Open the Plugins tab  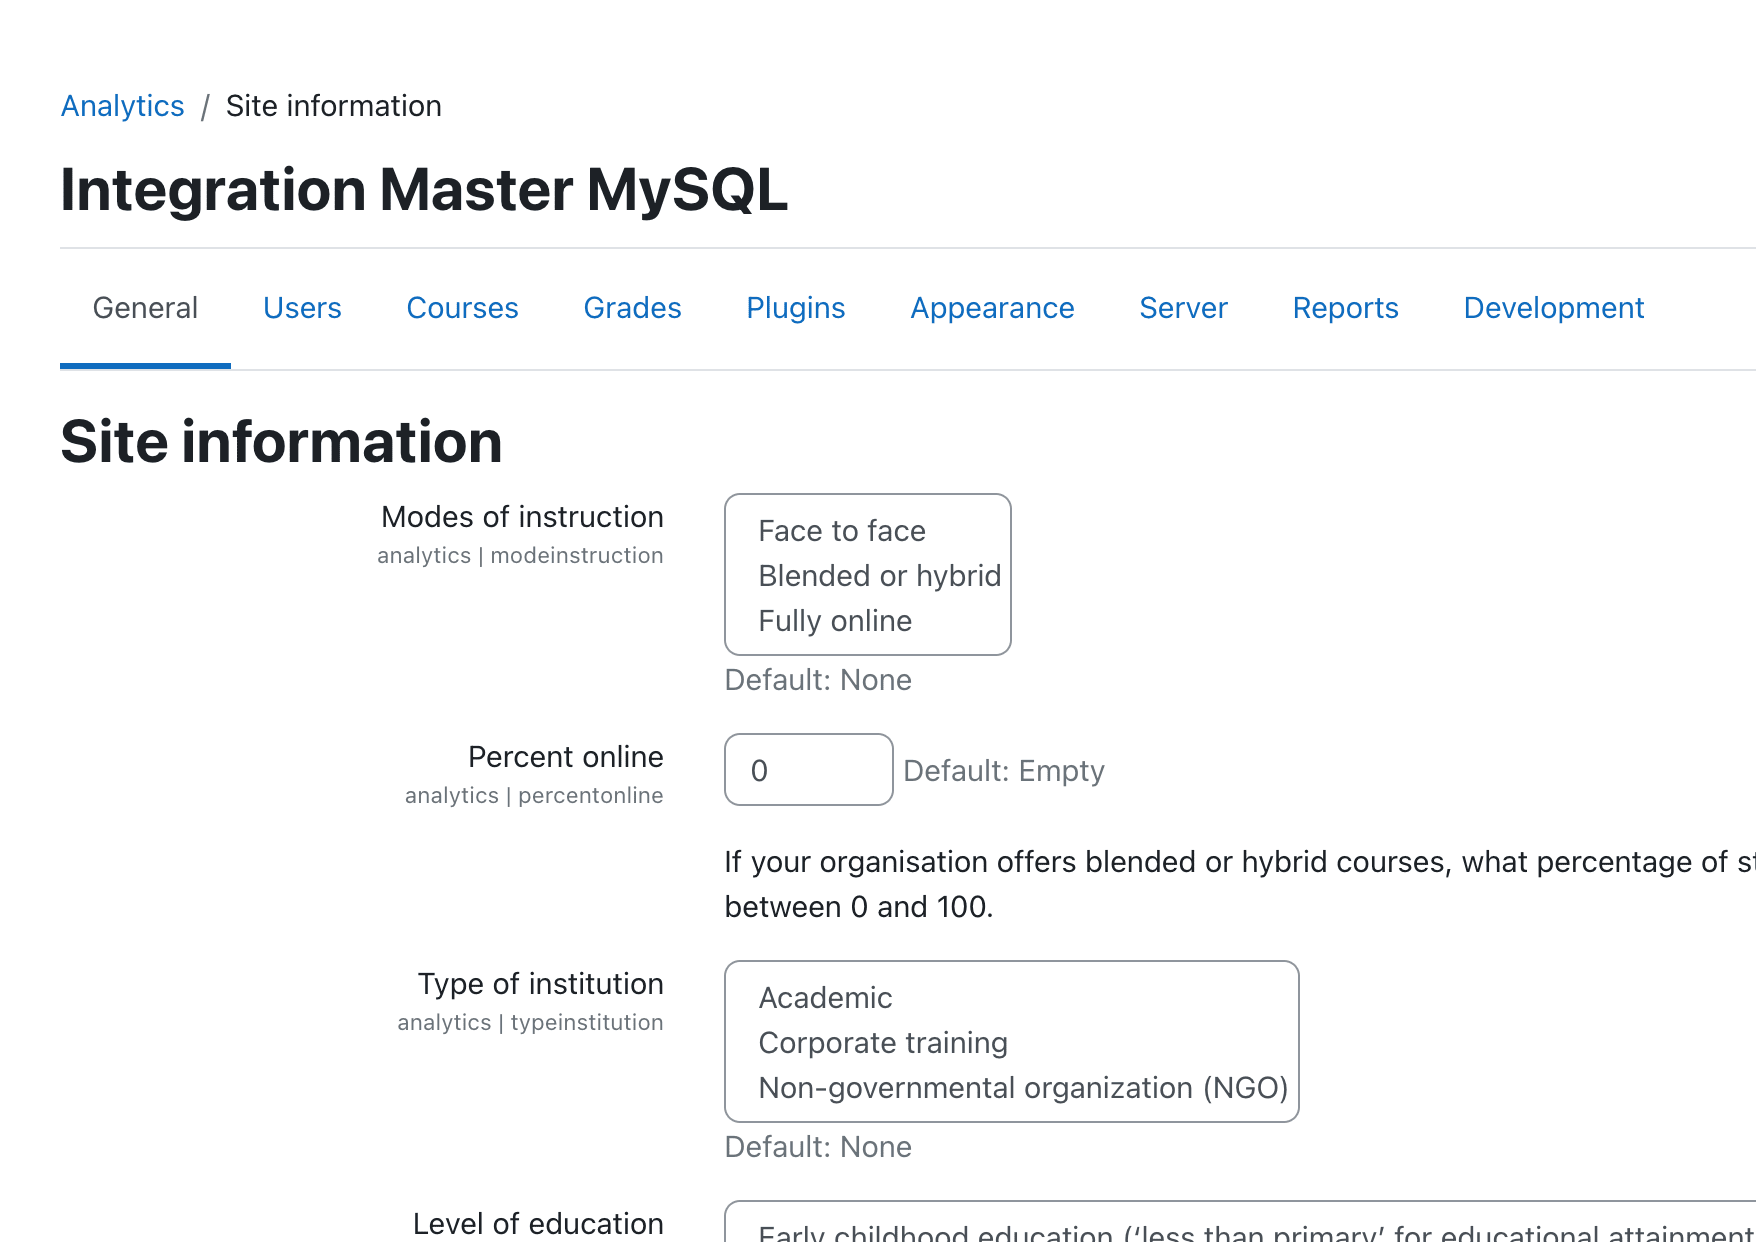795,308
